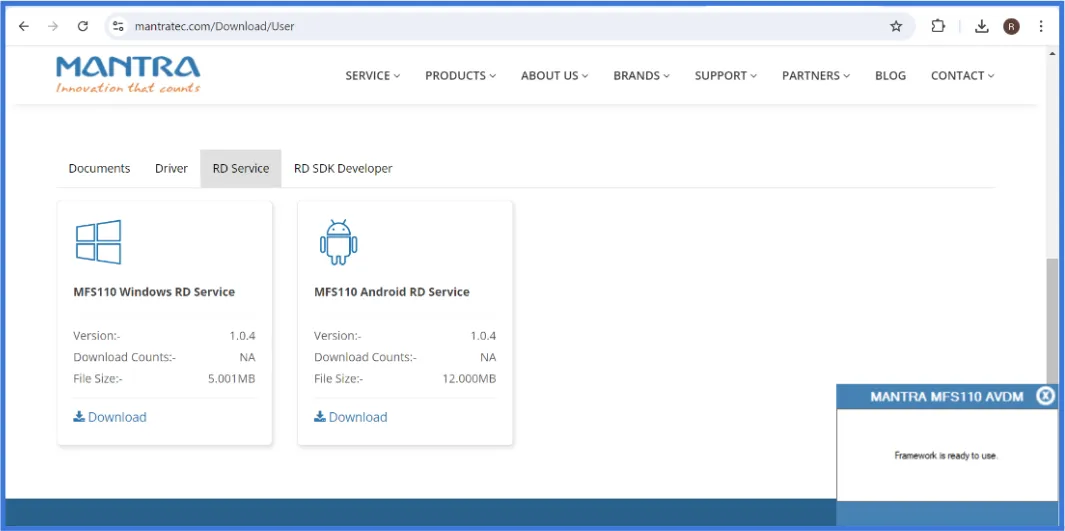This screenshot has height=531, width=1065.
Task: Click the 12.000MB file size value
Action: 469,379
